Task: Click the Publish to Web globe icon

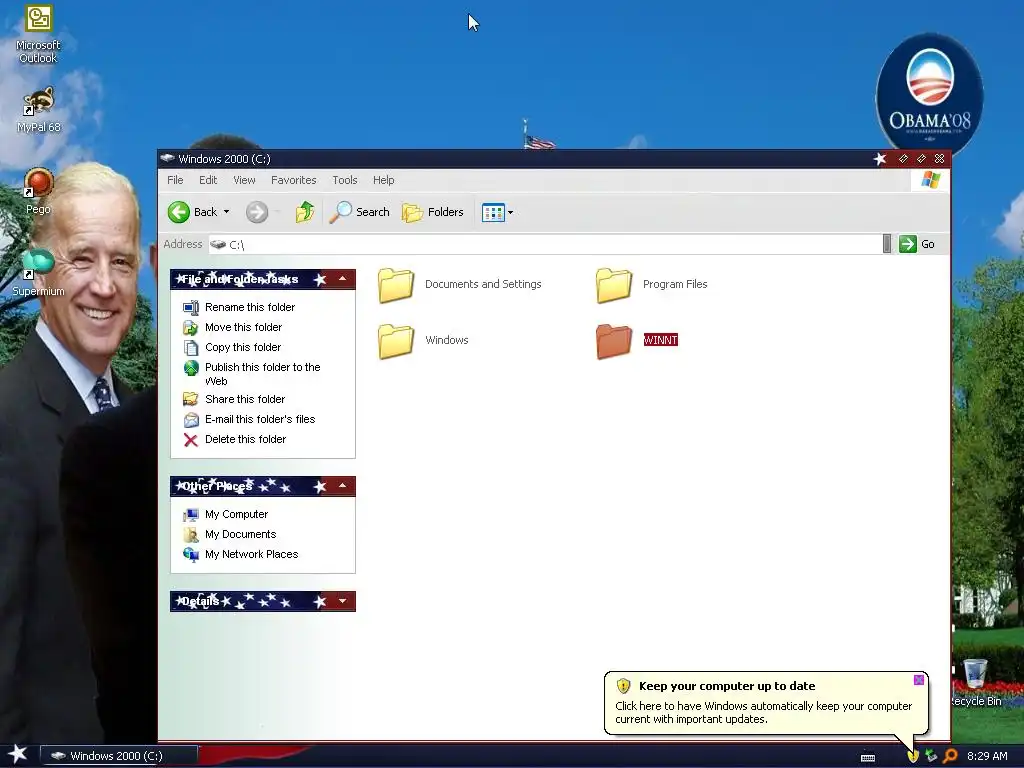Action: click(x=191, y=368)
